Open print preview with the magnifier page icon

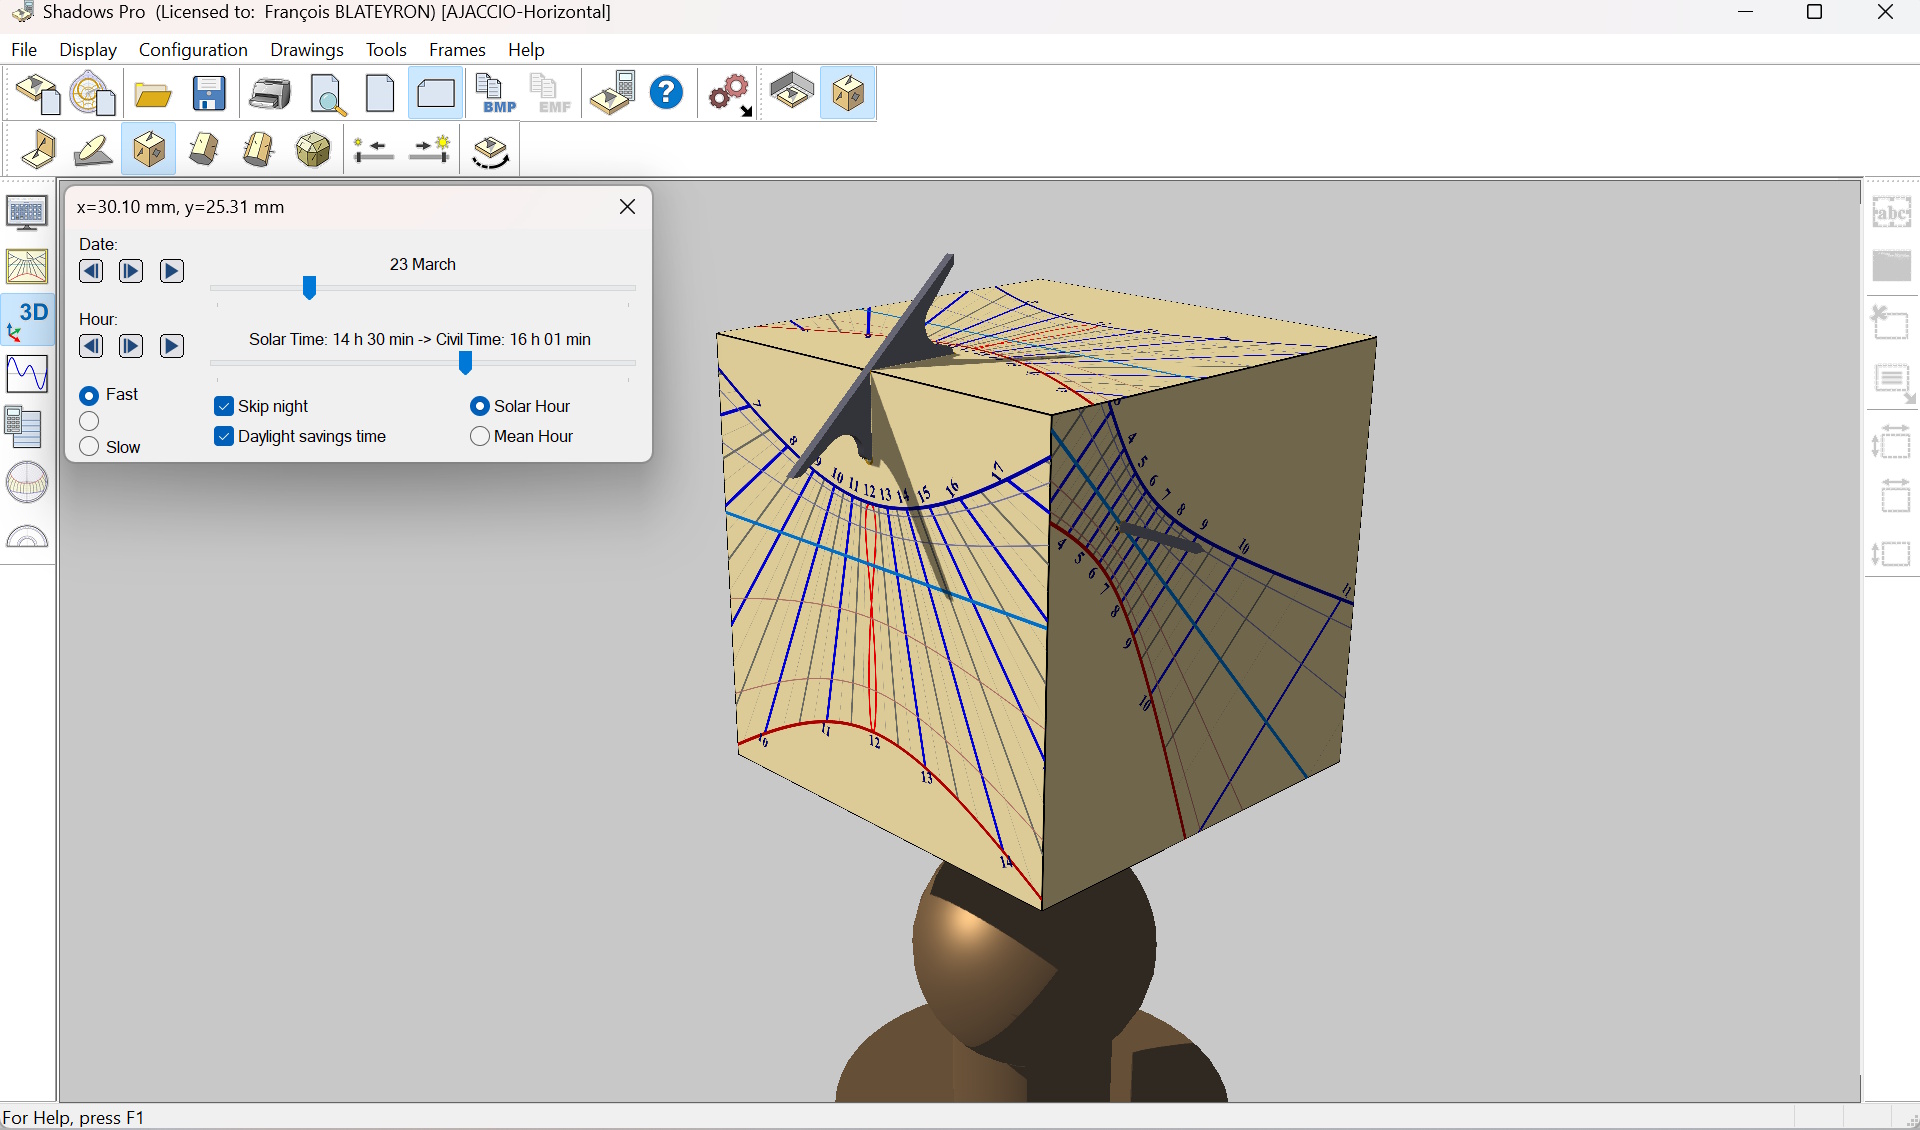pos(327,94)
